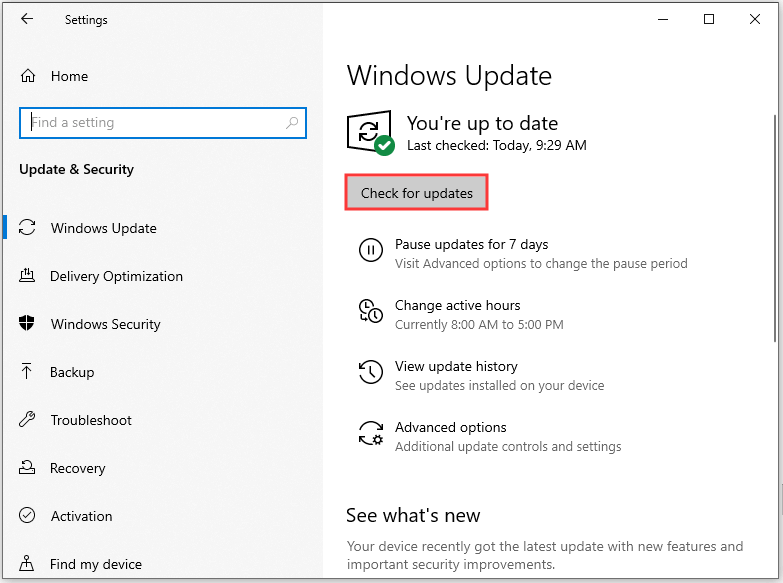The height and width of the screenshot is (583, 783).
Task: Focus the Find a setting search box
Action: 163,123
